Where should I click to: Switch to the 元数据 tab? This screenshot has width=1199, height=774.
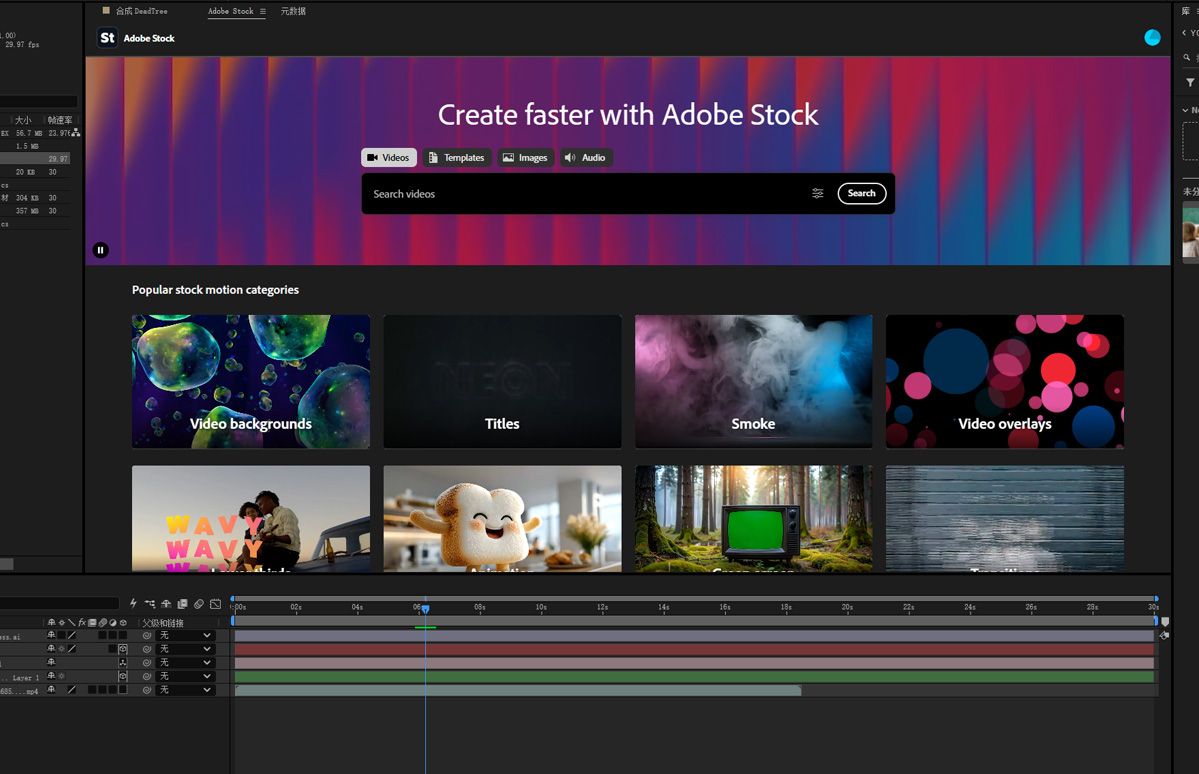point(293,11)
